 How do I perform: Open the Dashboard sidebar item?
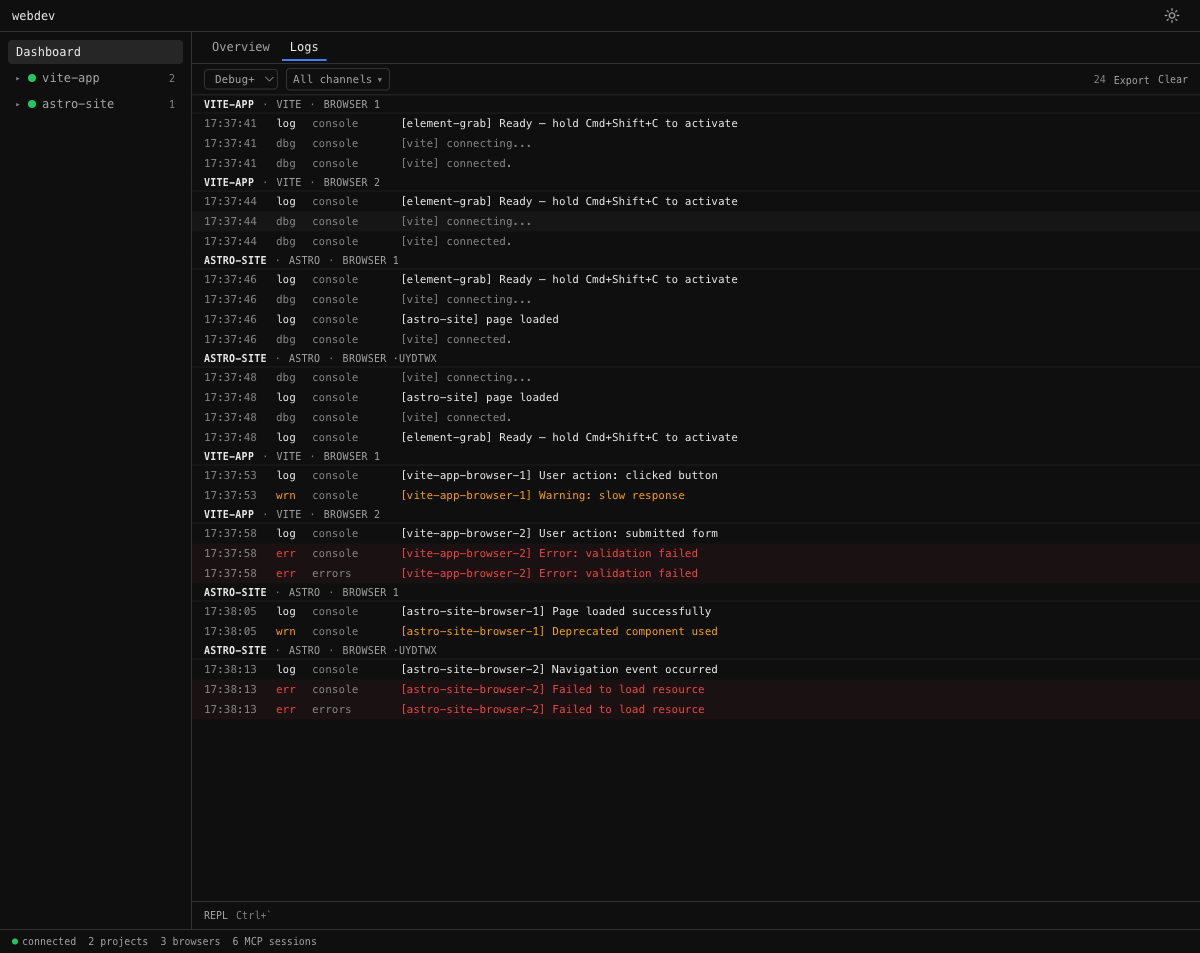(95, 52)
